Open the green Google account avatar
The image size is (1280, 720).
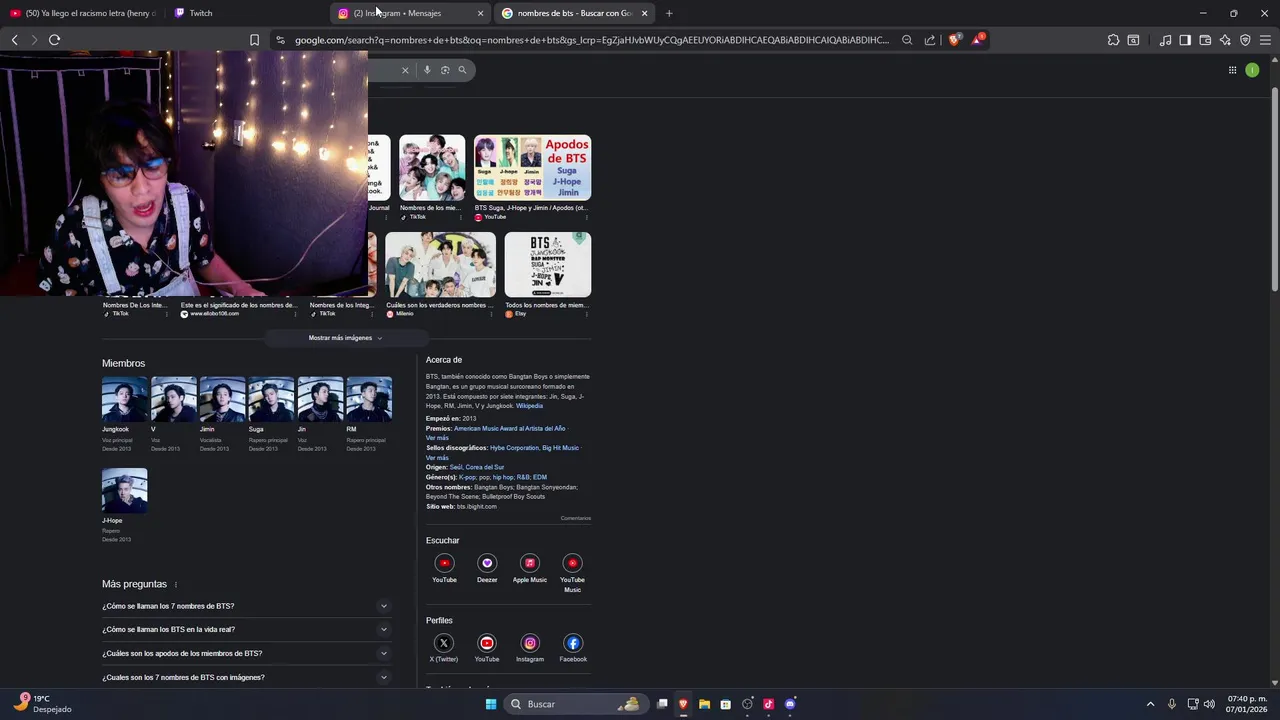(1252, 70)
